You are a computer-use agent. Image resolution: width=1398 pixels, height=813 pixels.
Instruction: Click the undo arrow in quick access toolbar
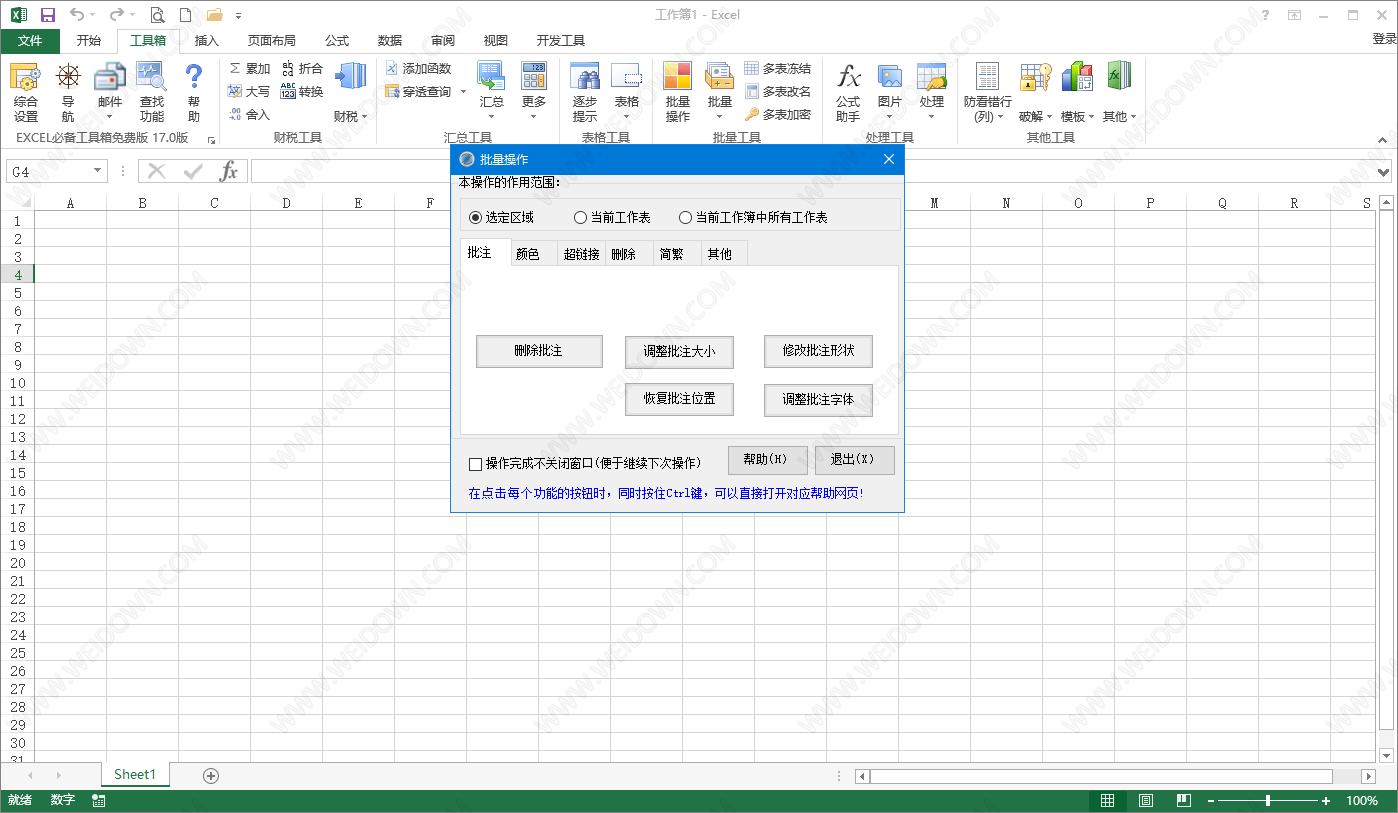point(78,15)
